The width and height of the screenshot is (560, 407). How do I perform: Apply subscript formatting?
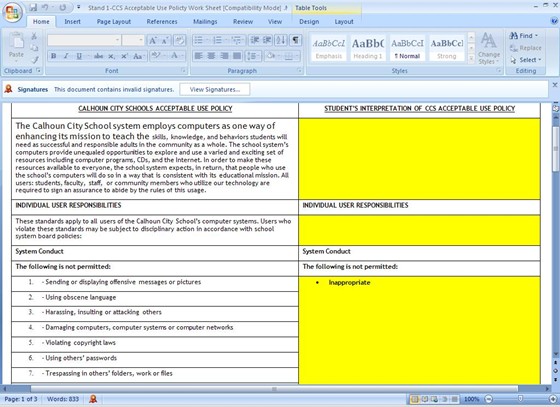111,56
